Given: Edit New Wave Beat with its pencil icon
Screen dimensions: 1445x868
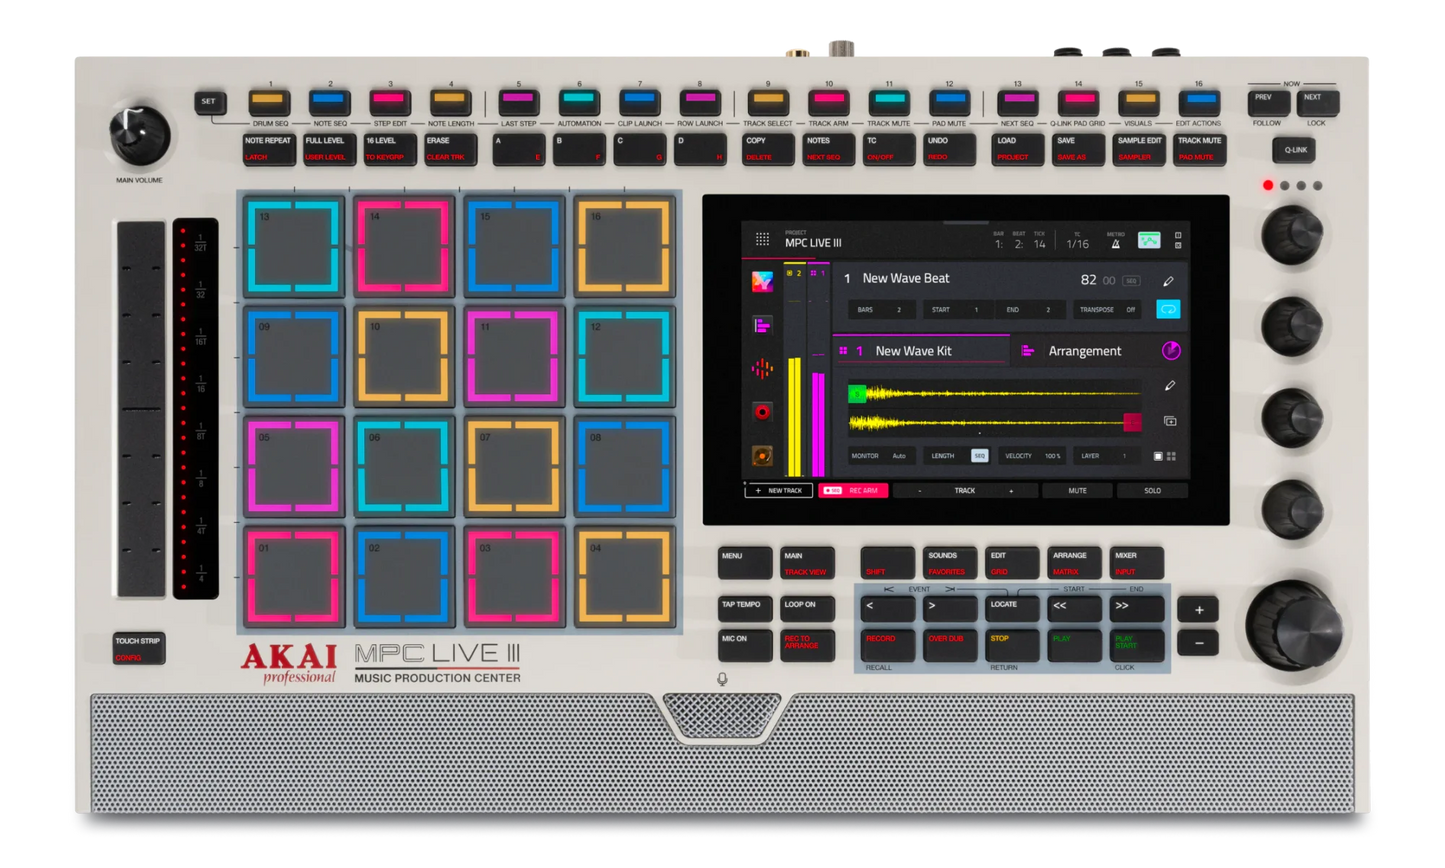Looking at the screenshot, I should 1168,281.
